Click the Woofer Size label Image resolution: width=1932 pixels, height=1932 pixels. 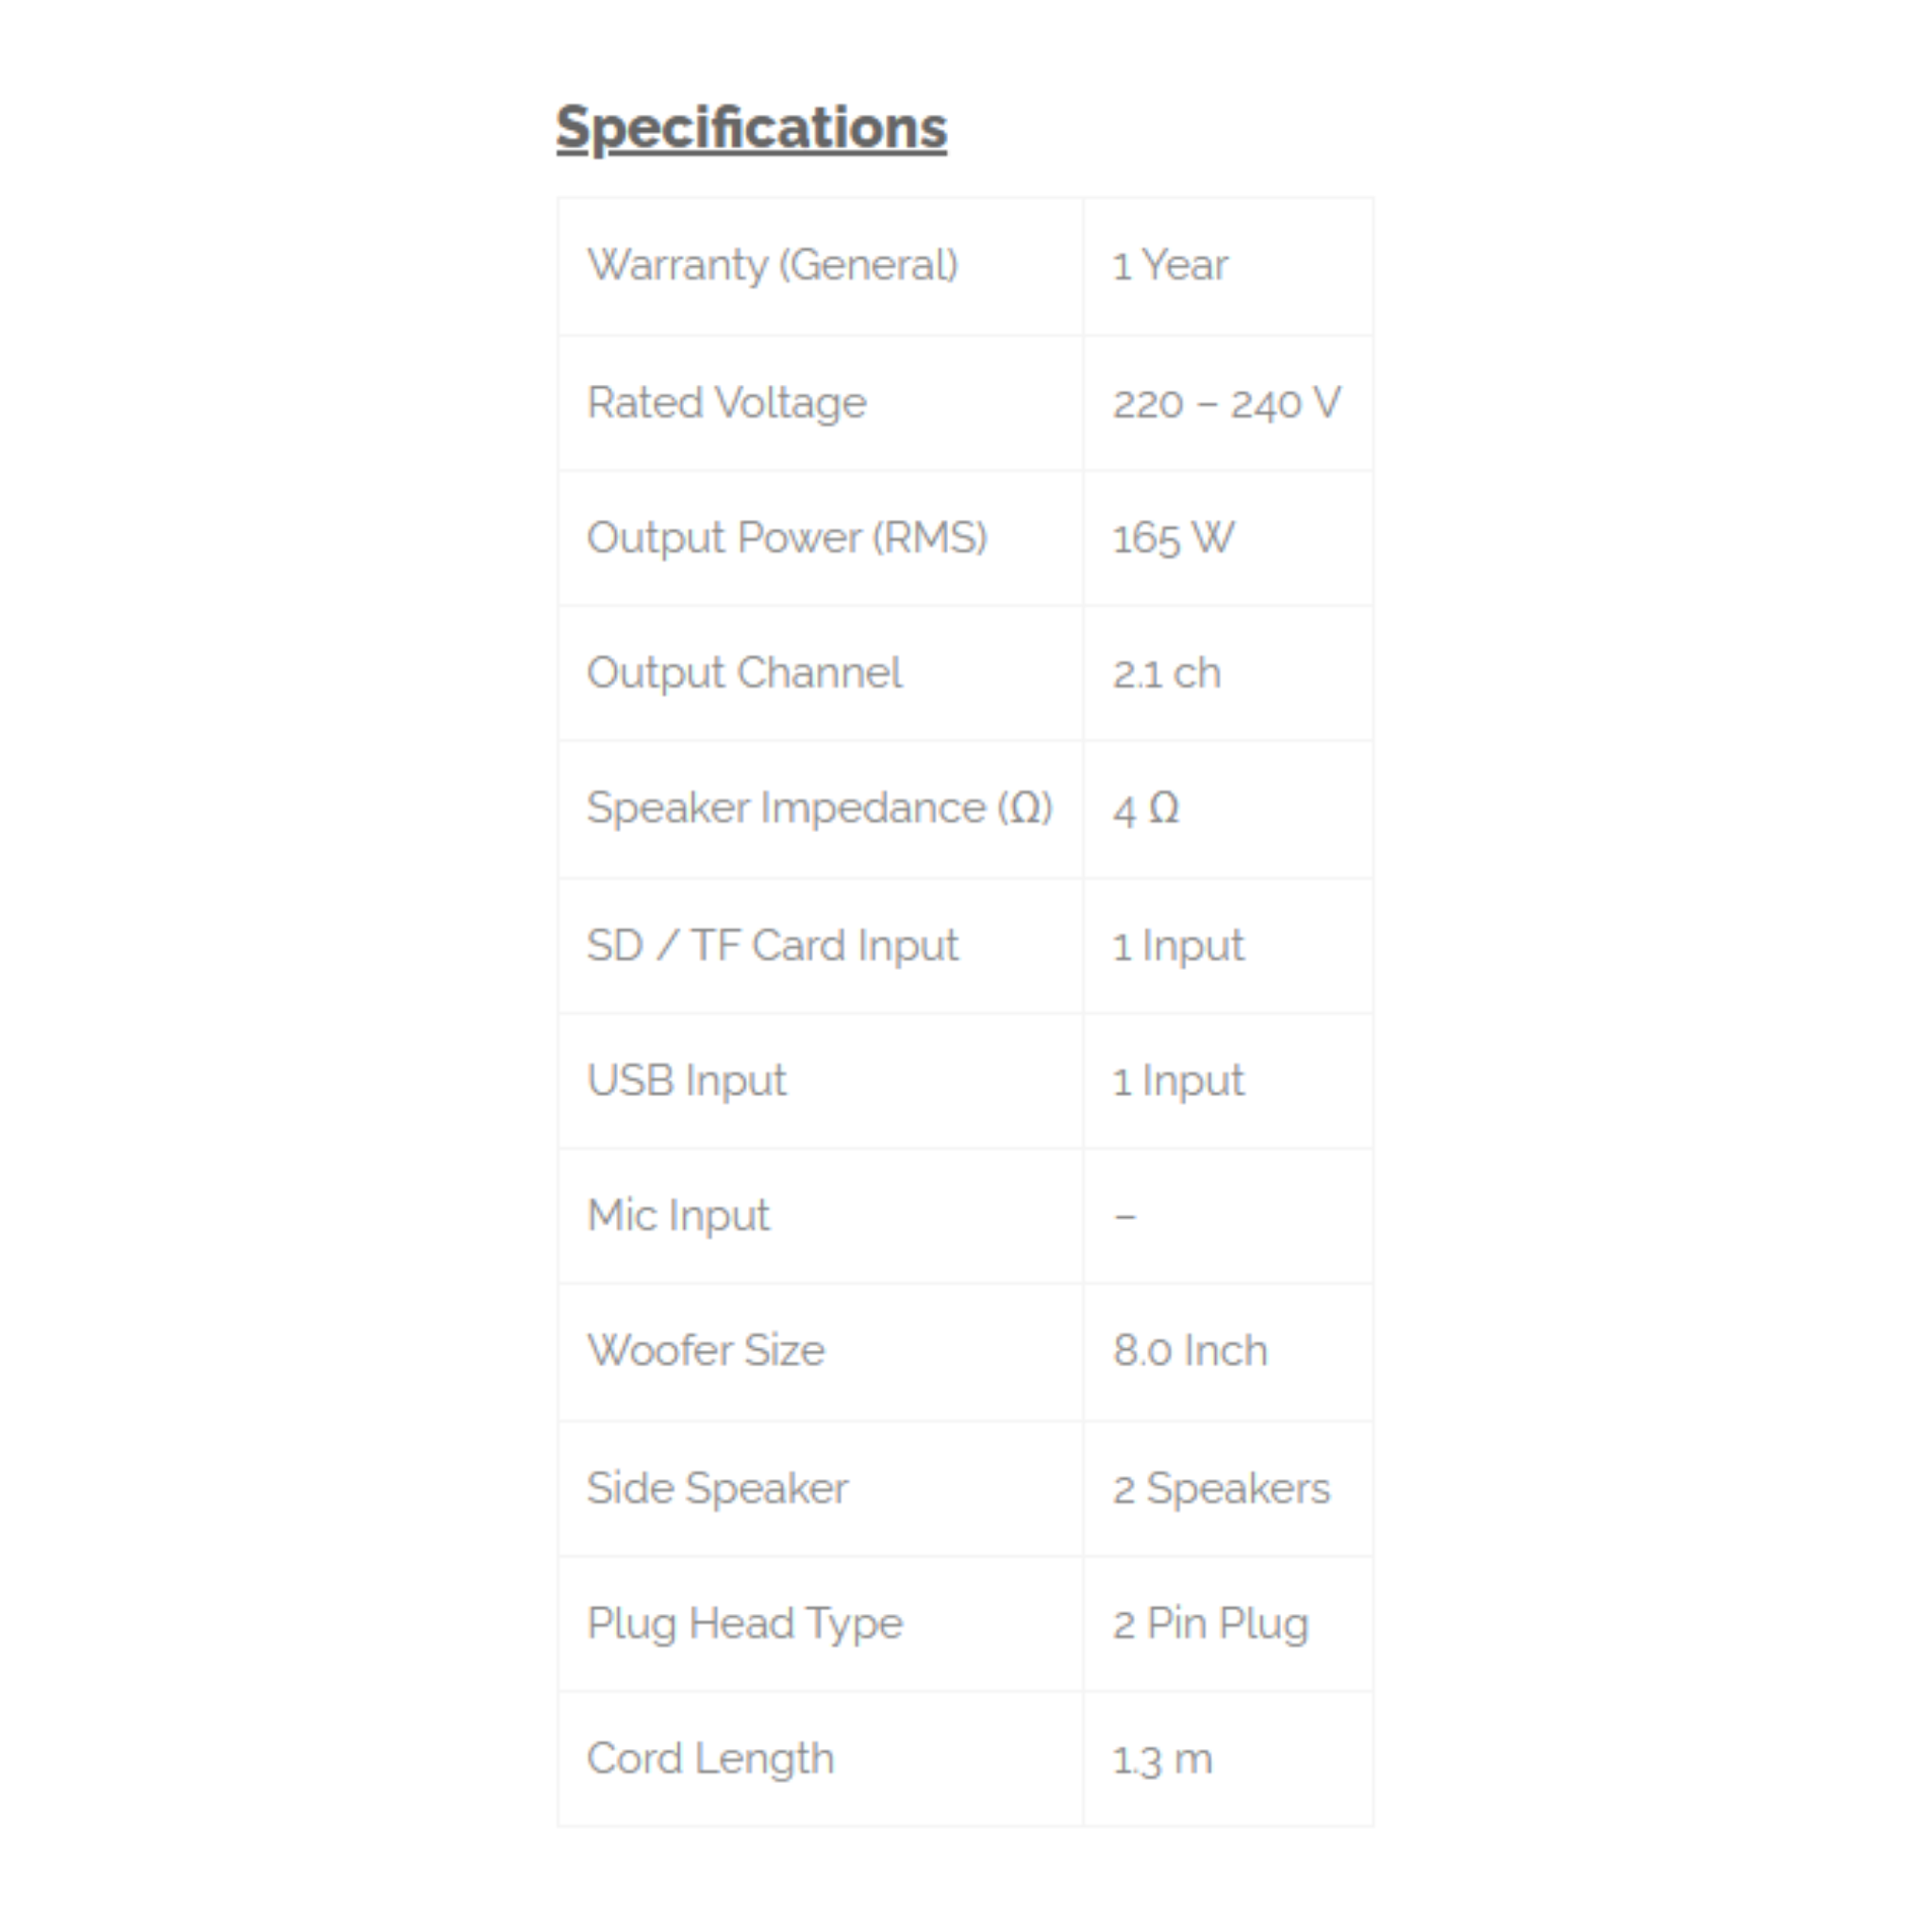click(705, 1351)
